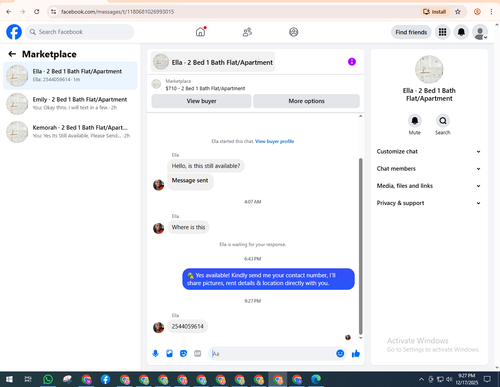Screen dimensions: 500x387
Task: Open the Windows Start menu
Action: 9,379
